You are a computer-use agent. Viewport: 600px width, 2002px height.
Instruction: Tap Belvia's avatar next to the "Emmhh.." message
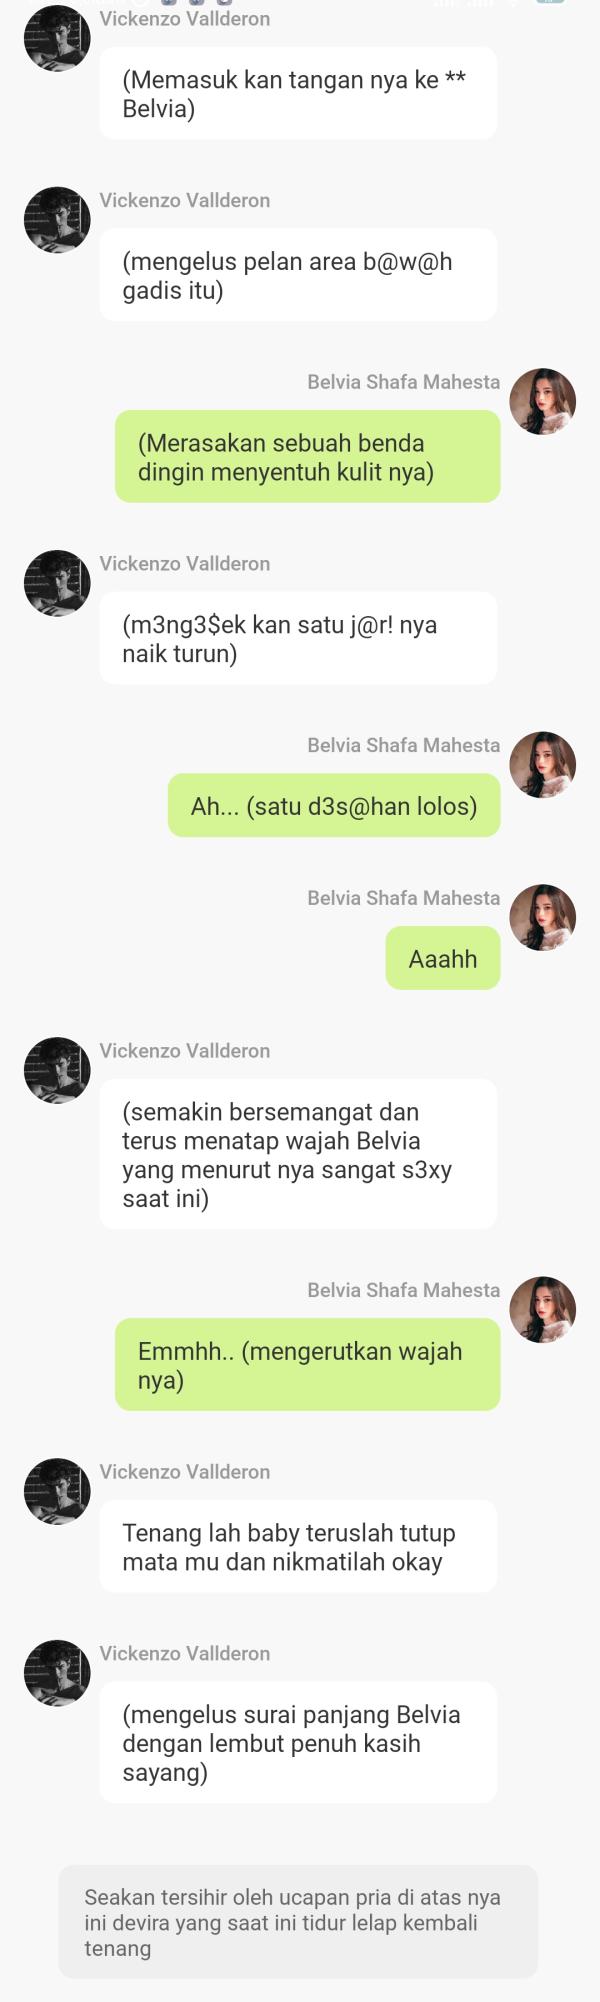click(543, 1309)
